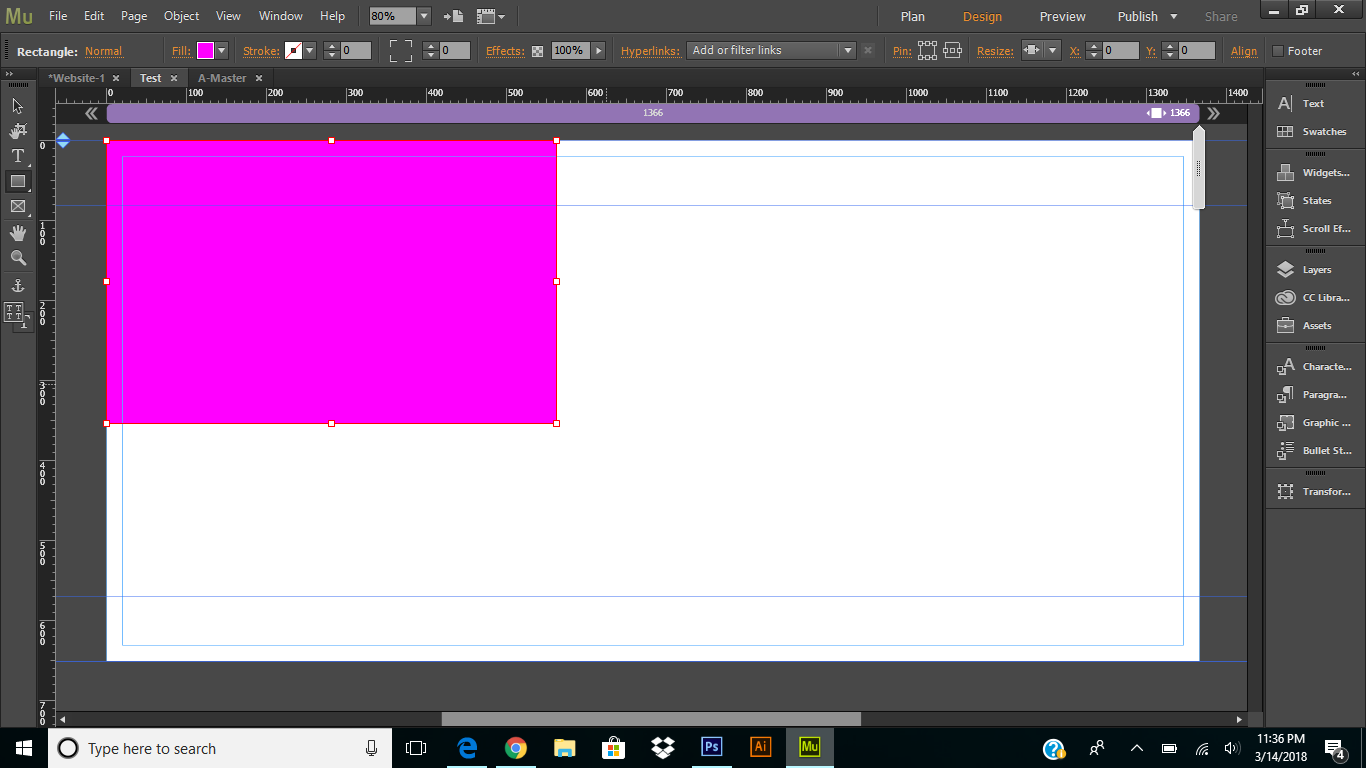Expand the right panel dock arrows
This screenshot has width=1366, height=768.
tap(1355, 74)
